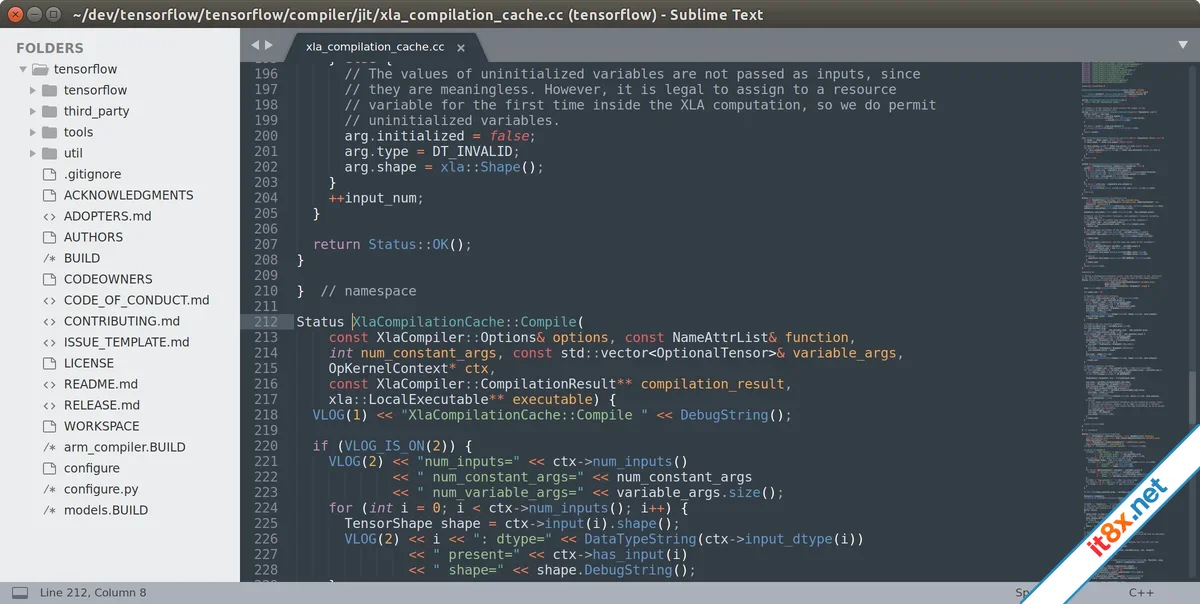Click the LICENSE file icon
The image size is (1200, 604).
[x=49, y=363]
